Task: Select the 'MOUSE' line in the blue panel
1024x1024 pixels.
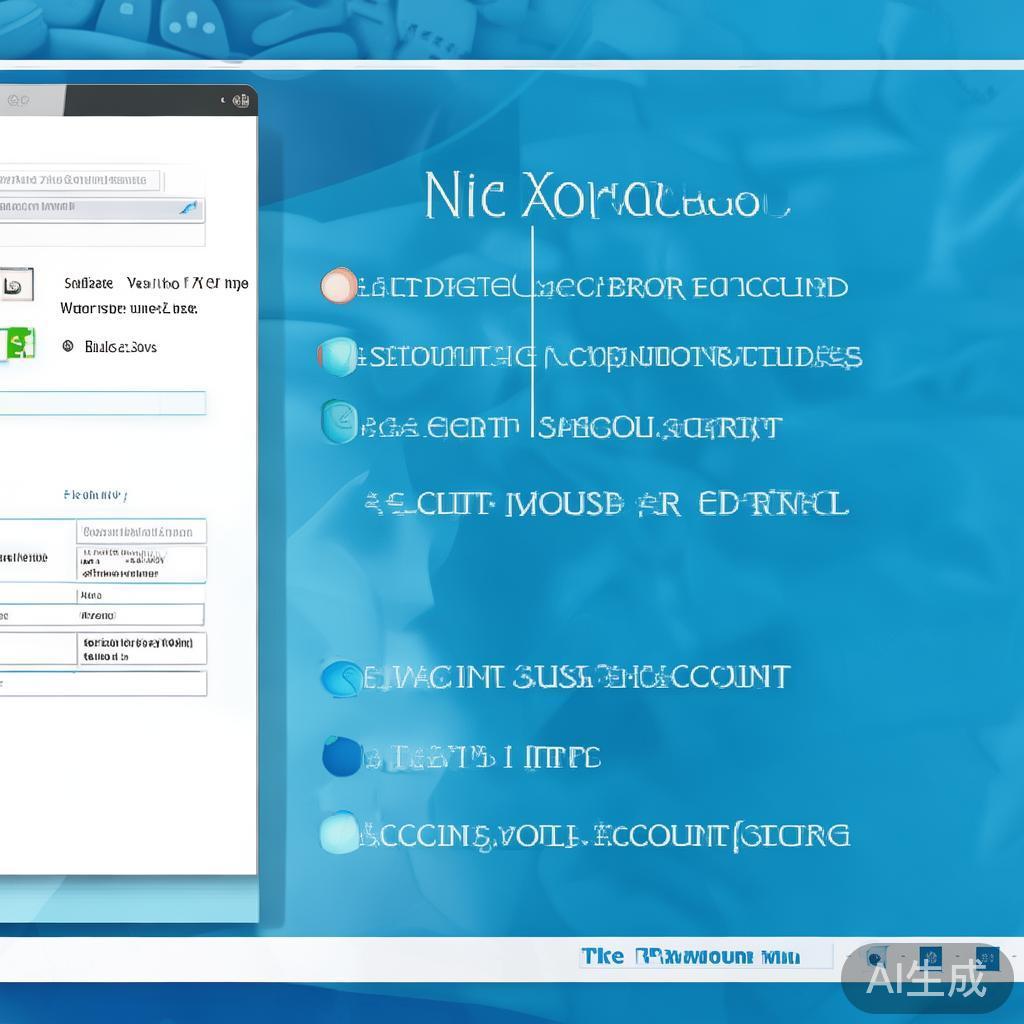Action: coord(606,503)
